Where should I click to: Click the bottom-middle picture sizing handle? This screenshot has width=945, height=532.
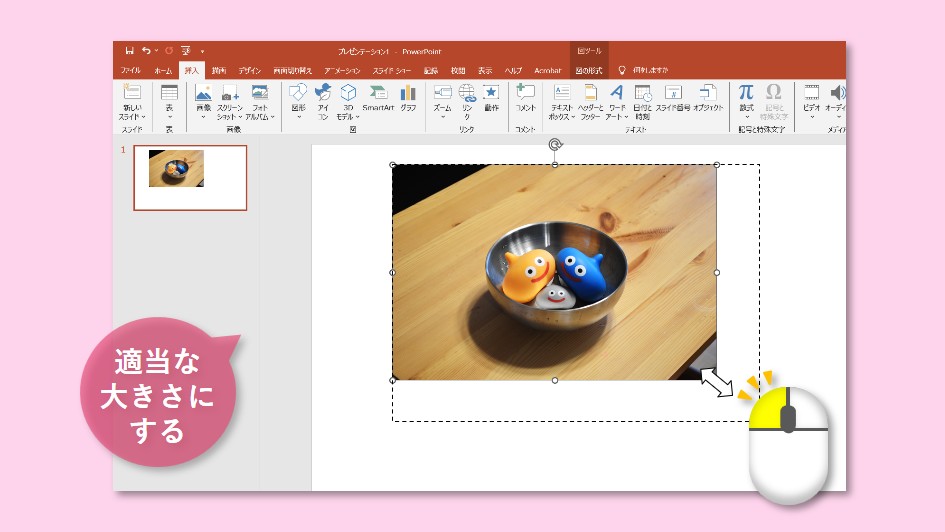(555, 380)
